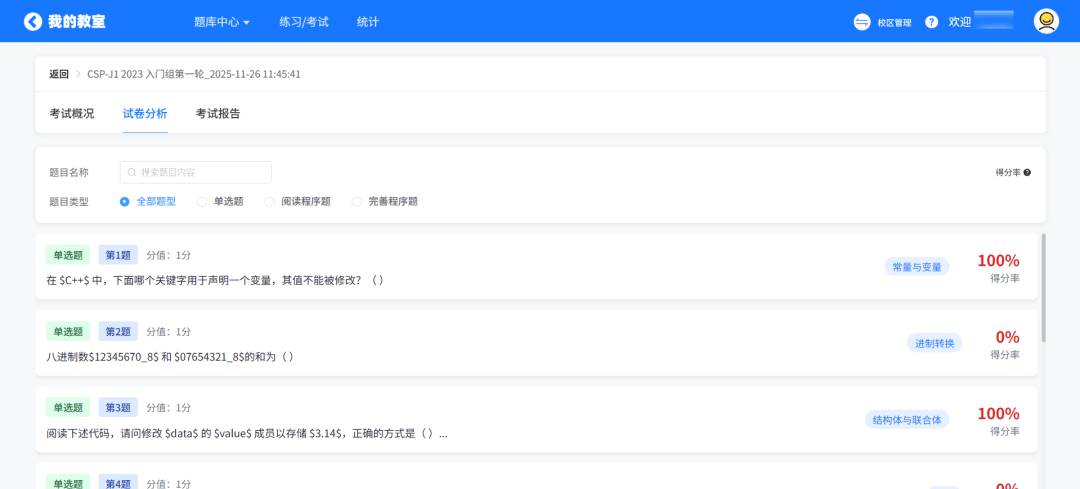Click question text about C++ 关键字
Image resolution: width=1080 pixels, height=489 pixels.
pyautogui.click(x=215, y=281)
